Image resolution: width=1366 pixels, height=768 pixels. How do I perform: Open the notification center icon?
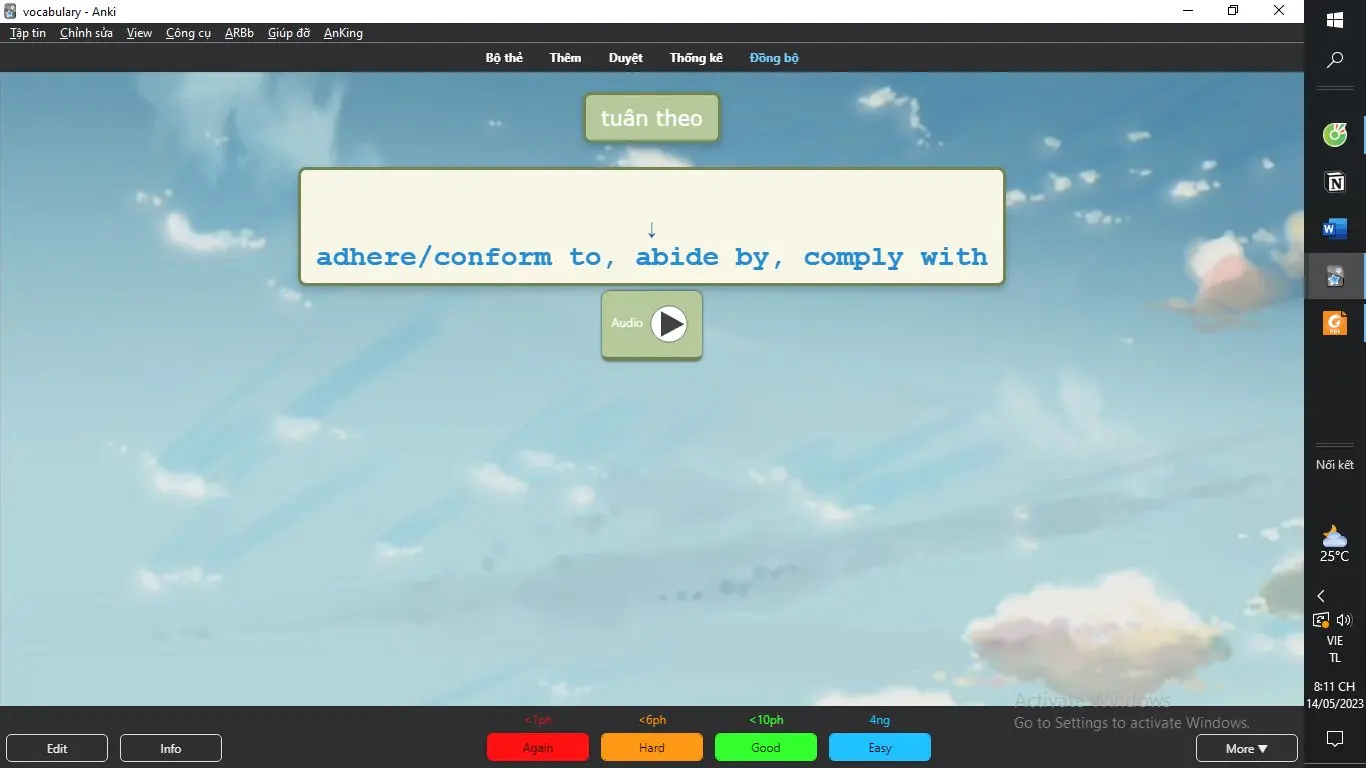pyautogui.click(x=1334, y=739)
